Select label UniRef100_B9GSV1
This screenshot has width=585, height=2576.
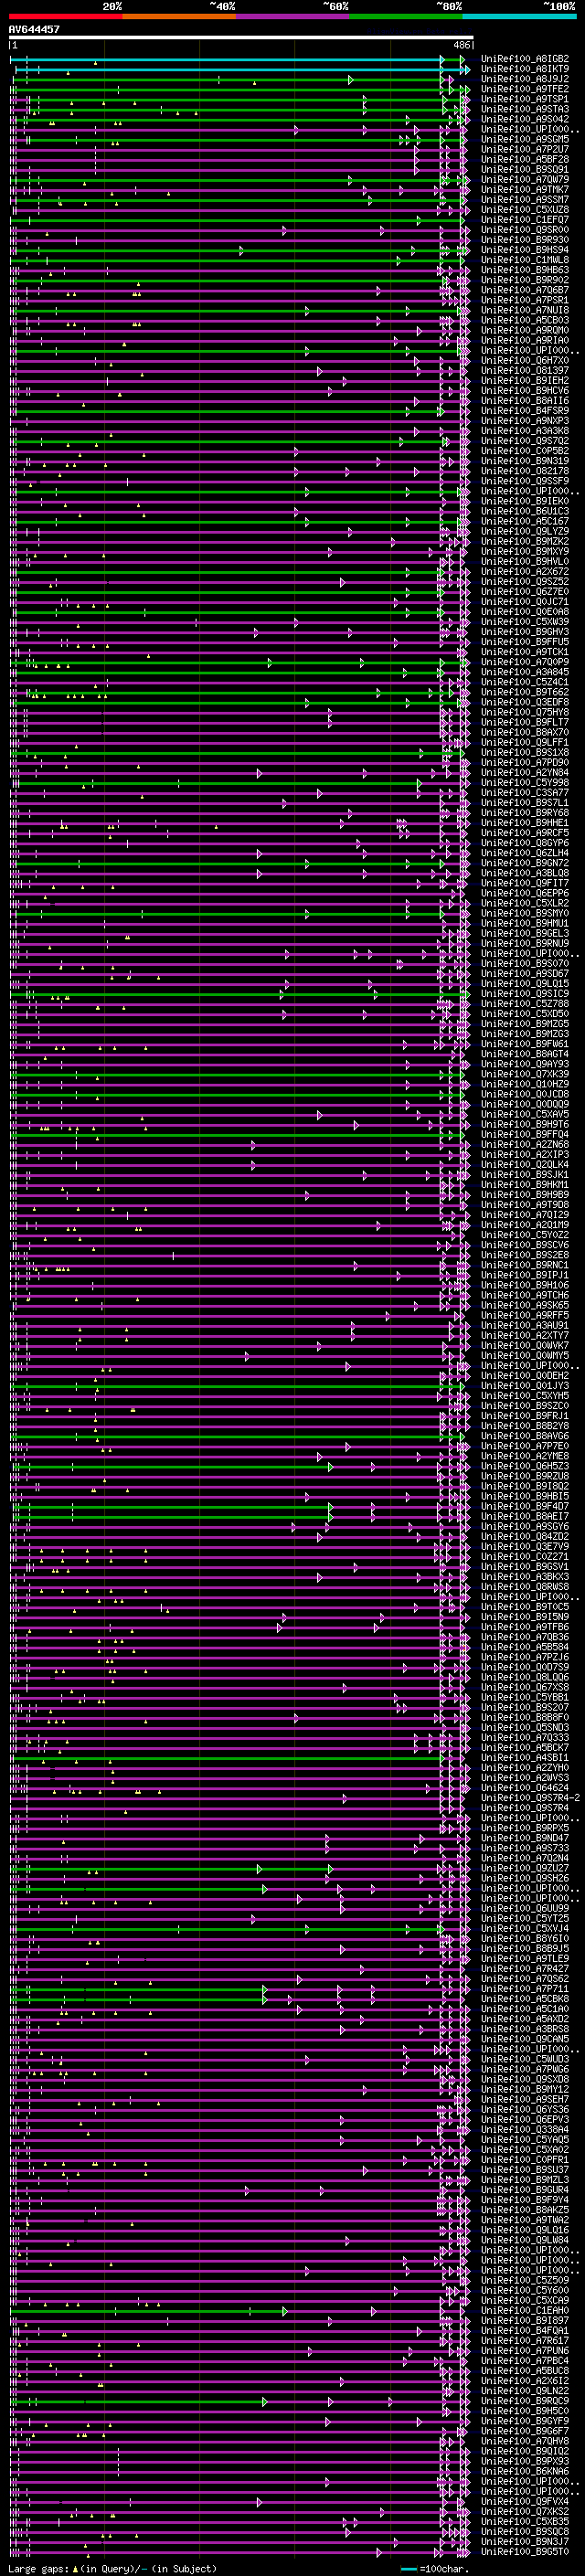(x=525, y=1566)
